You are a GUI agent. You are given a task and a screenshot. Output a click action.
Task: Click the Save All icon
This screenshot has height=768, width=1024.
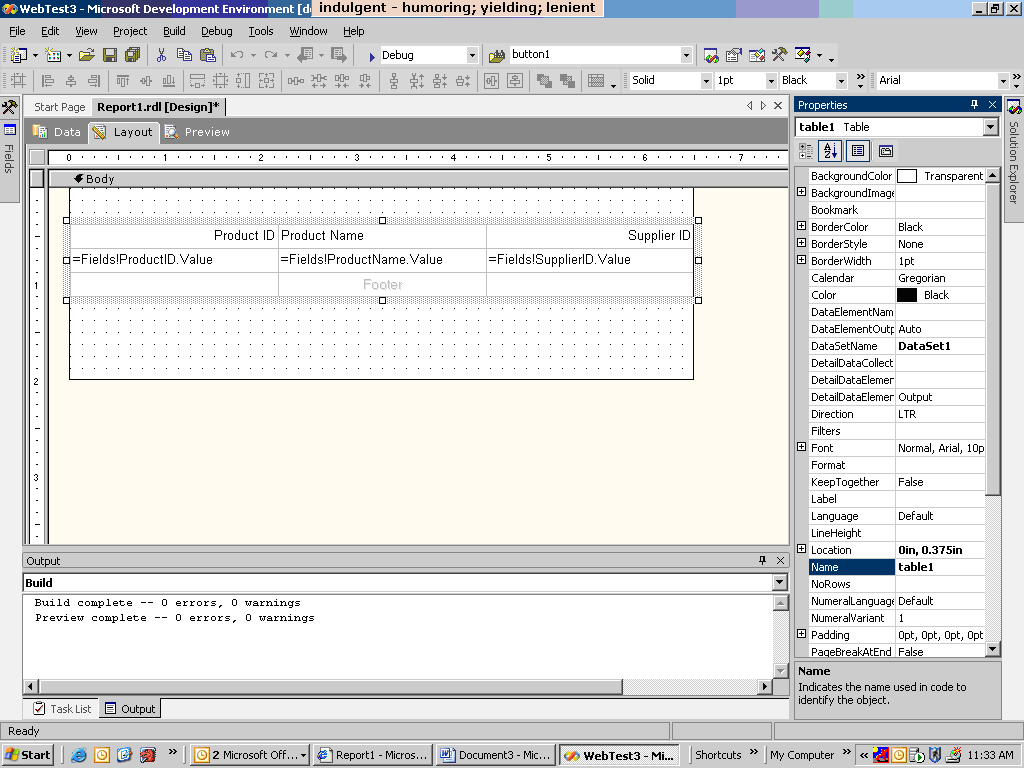click(x=133, y=56)
